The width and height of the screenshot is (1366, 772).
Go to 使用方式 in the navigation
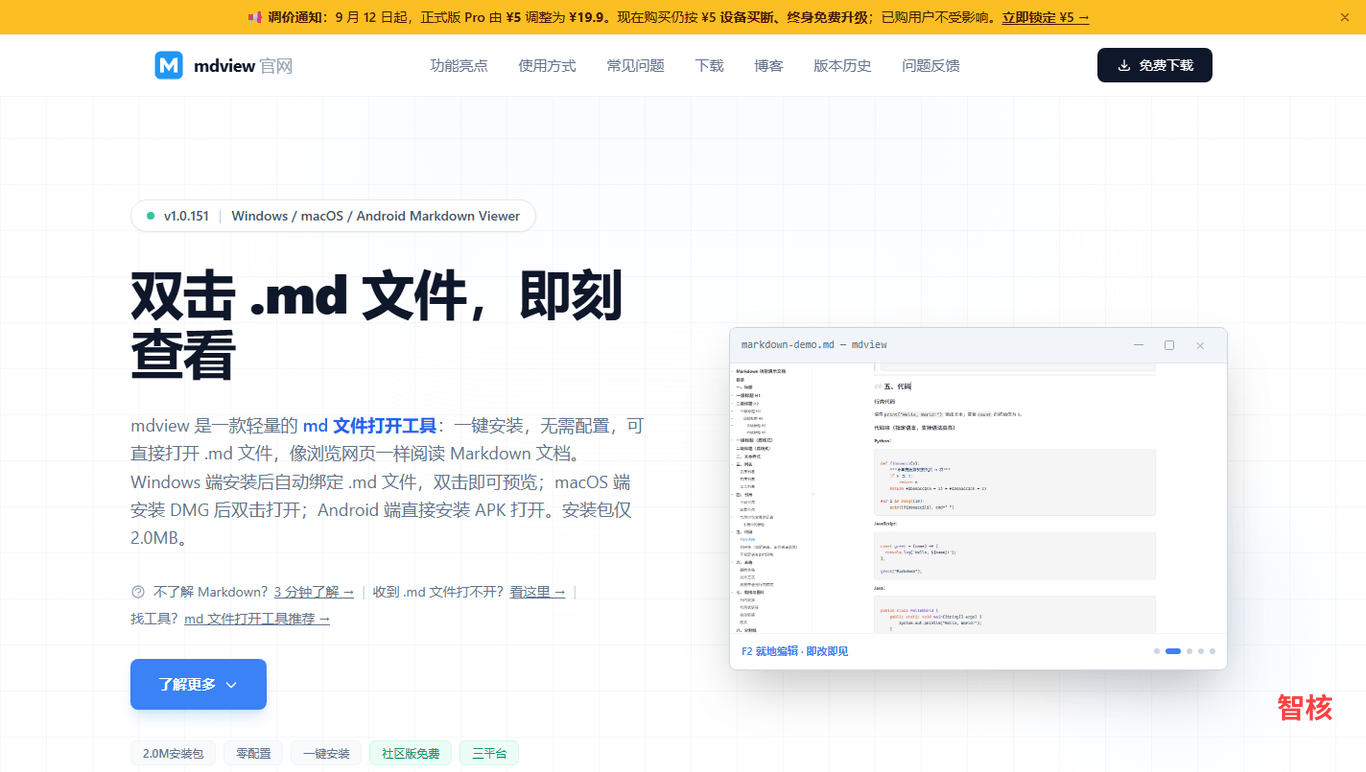(x=547, y=66)
